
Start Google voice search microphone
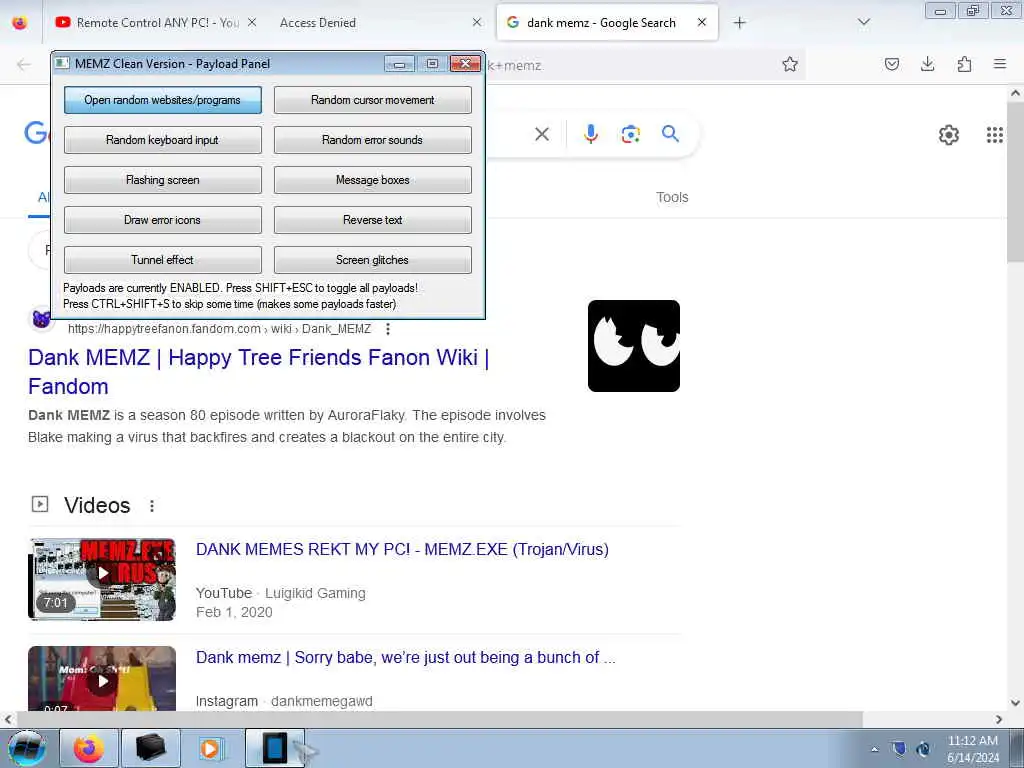click(x=591, y=134)
